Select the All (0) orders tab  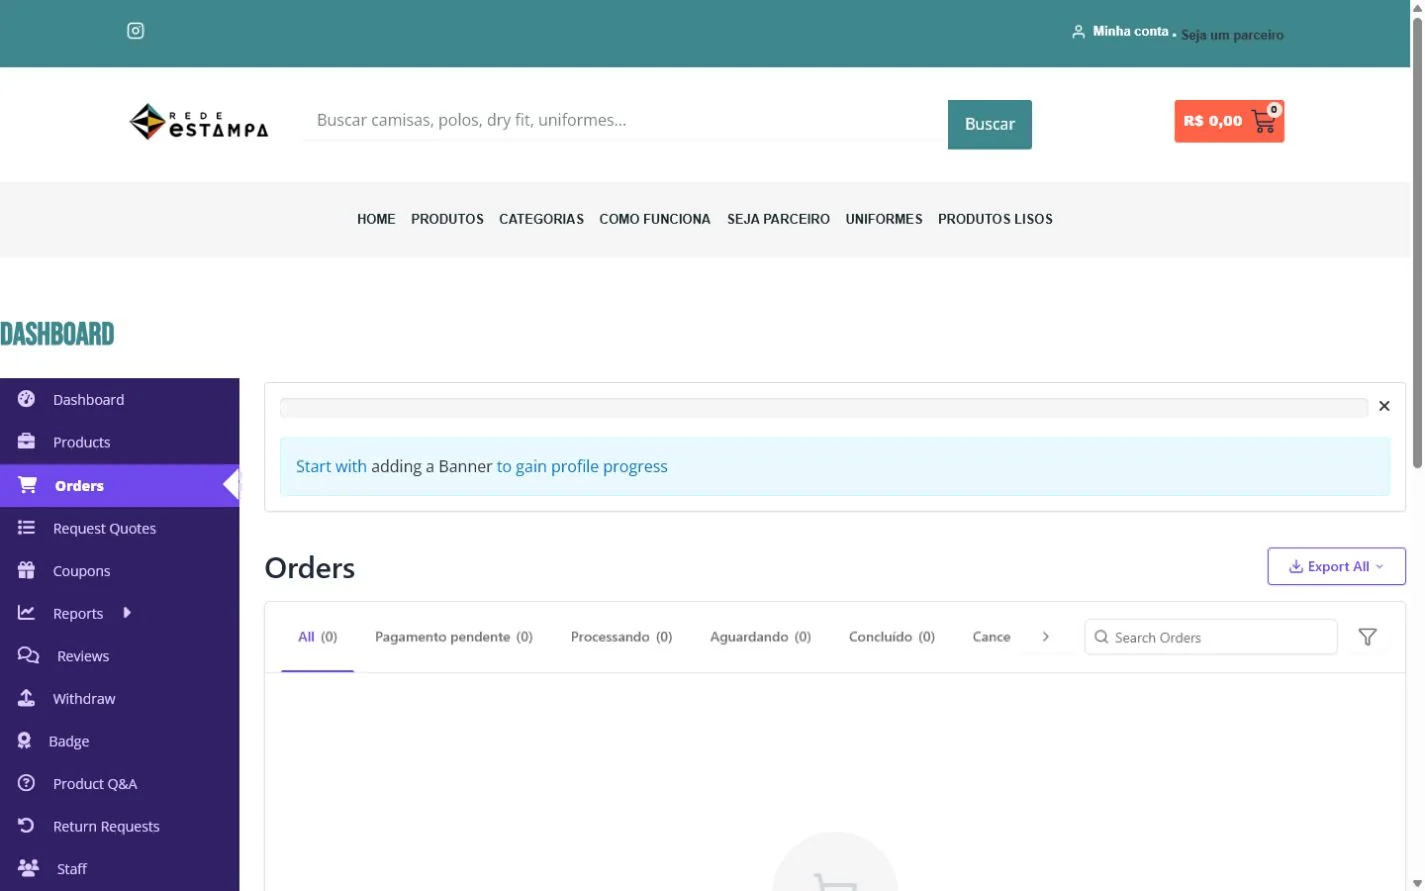(318, 636)
